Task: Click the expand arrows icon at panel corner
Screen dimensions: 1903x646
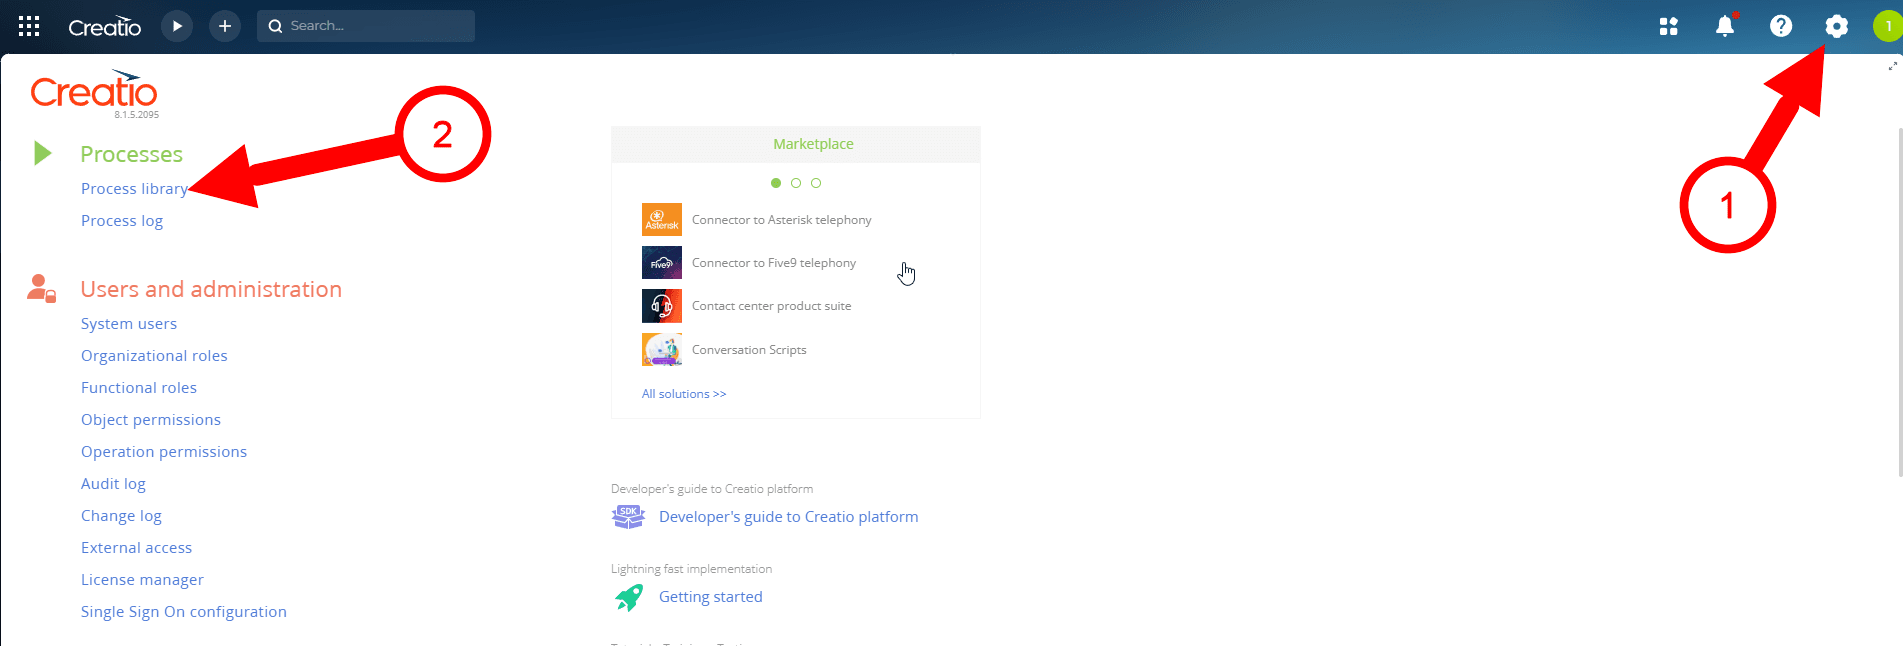Action: (x=1892, y=66)
